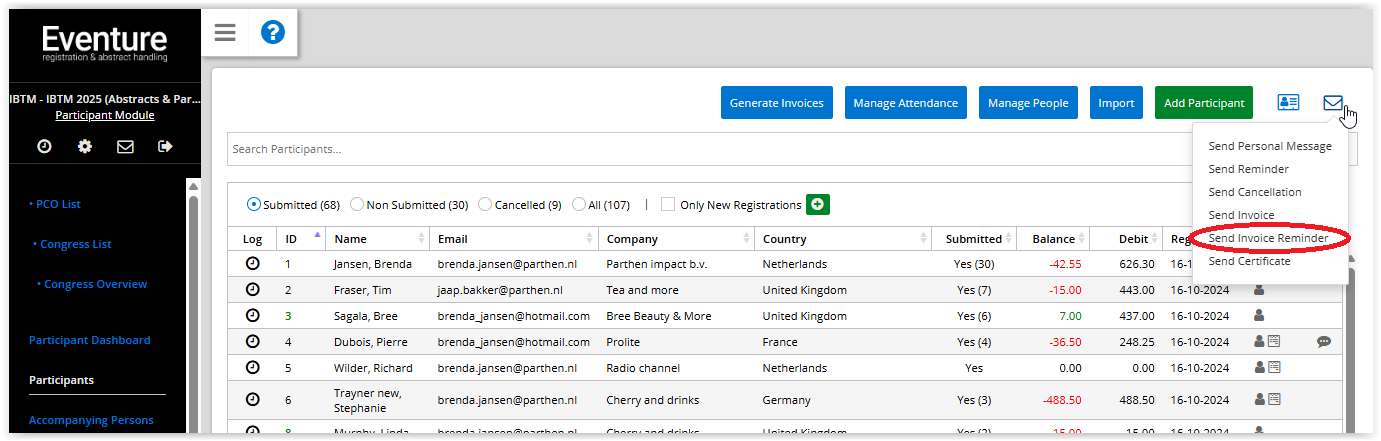Viewport: 1381px width, 441px height.
Task: Sort the table by the Name column
Action: pos(351,239)
